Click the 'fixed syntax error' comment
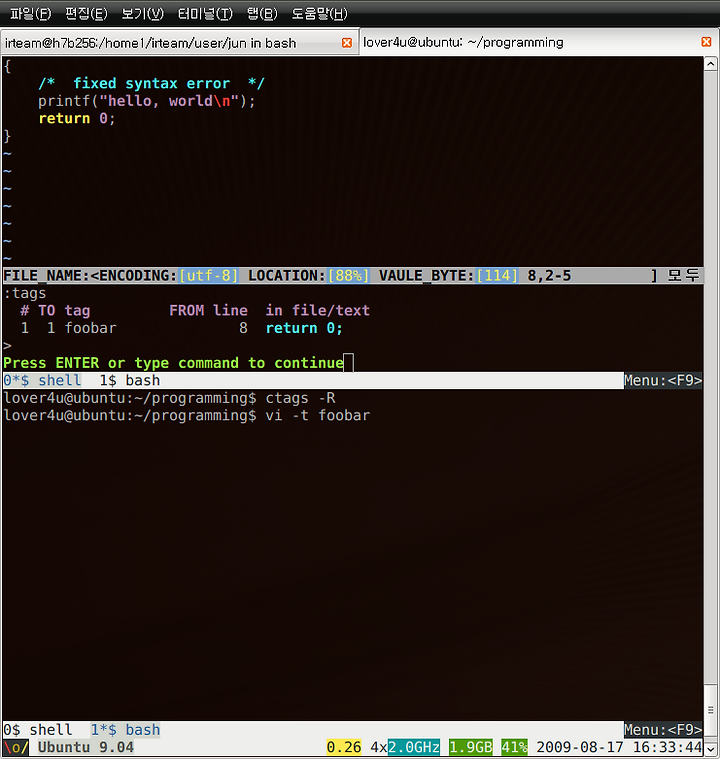720x759 pixels. pyautogui.click(x=152, y=83)
